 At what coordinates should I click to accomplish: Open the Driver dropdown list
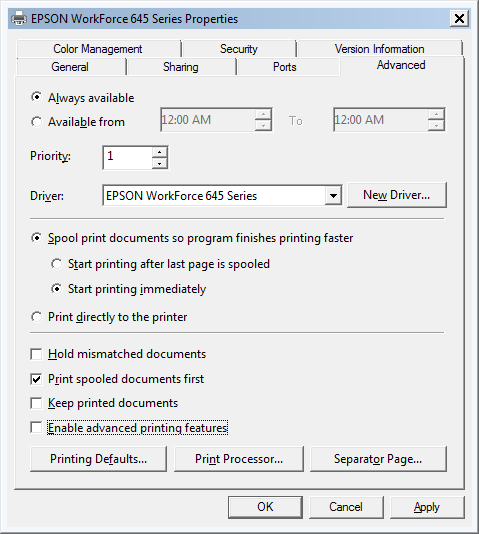pos(333,195)
